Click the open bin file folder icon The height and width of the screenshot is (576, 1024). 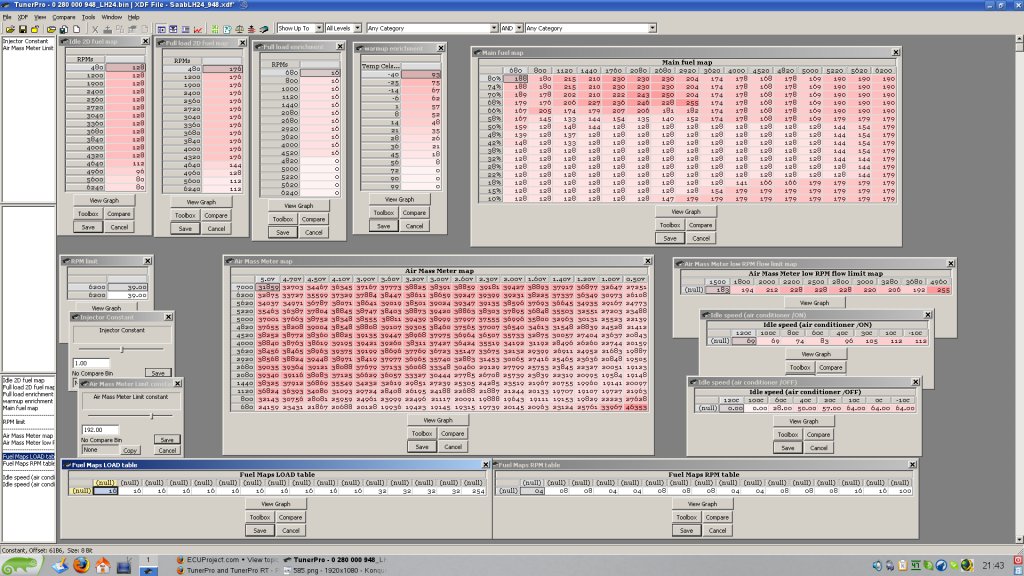point(10,29)
